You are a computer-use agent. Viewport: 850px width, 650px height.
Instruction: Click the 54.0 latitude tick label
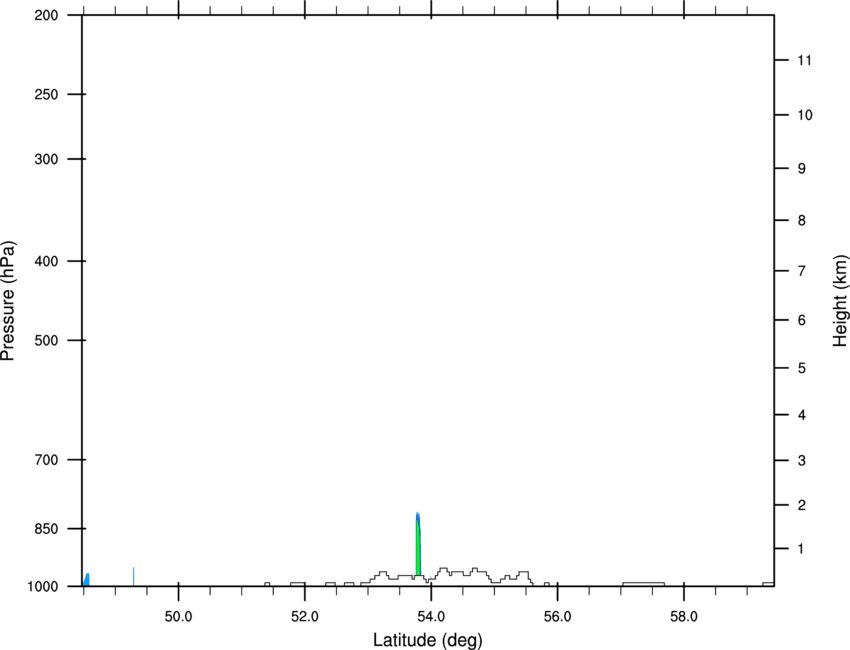(x=431, y=617)
